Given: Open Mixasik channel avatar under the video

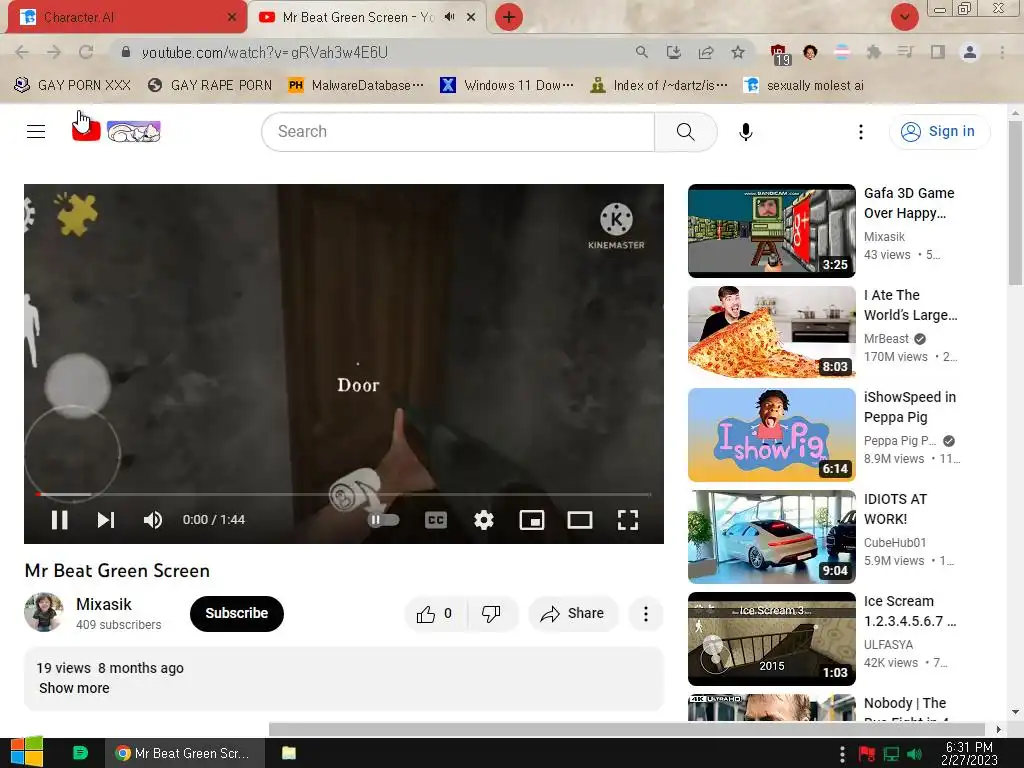Looking at the screenshot, I should [x=44, y=613].
